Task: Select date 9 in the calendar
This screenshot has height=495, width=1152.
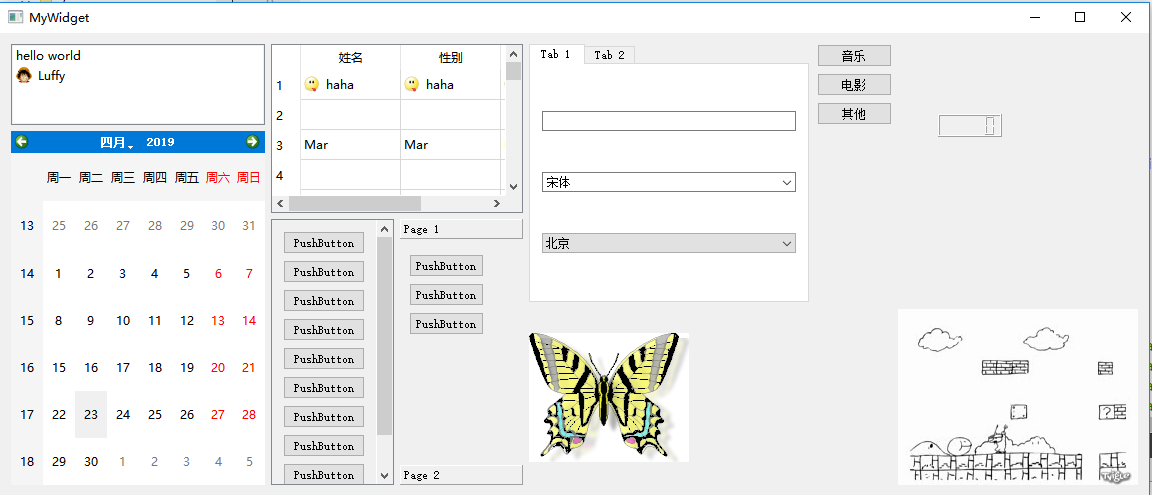Action: pyautogui.click(x=91, y=320)
